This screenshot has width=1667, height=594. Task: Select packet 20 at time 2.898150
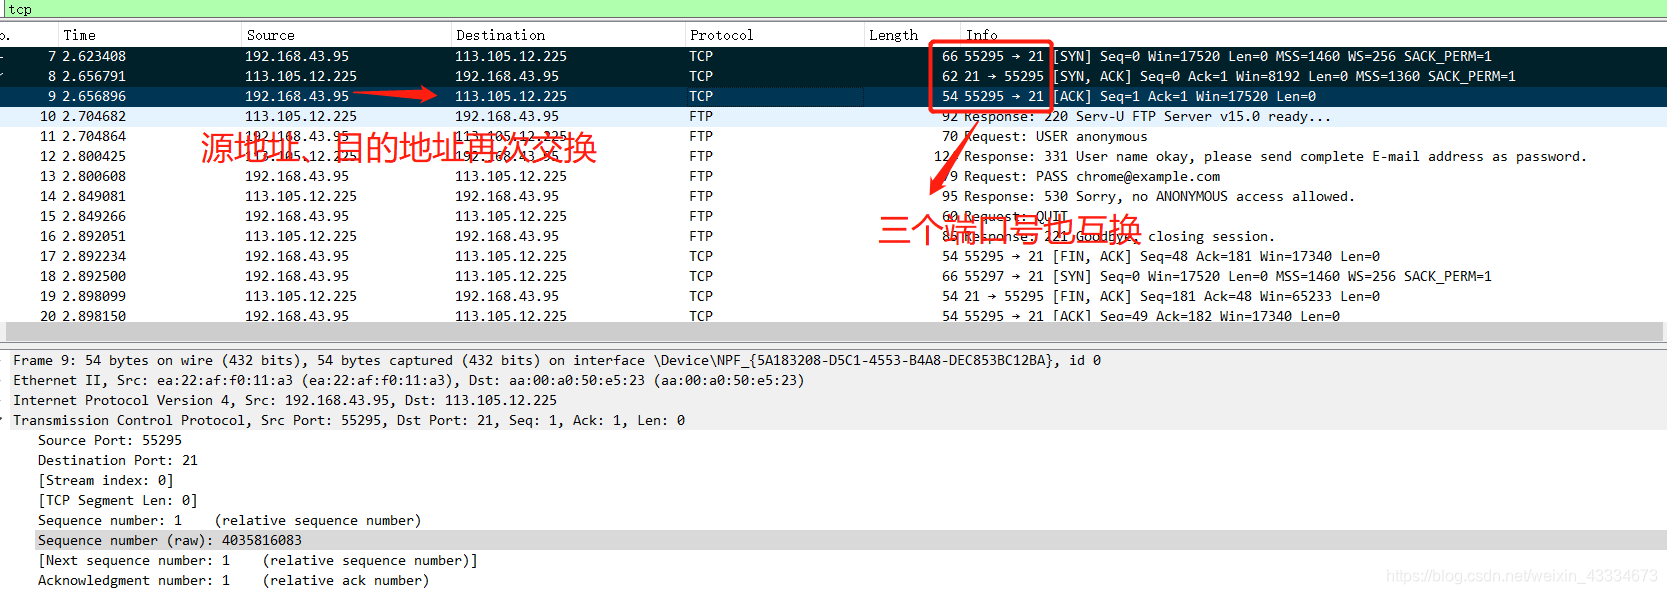(833, 315)
